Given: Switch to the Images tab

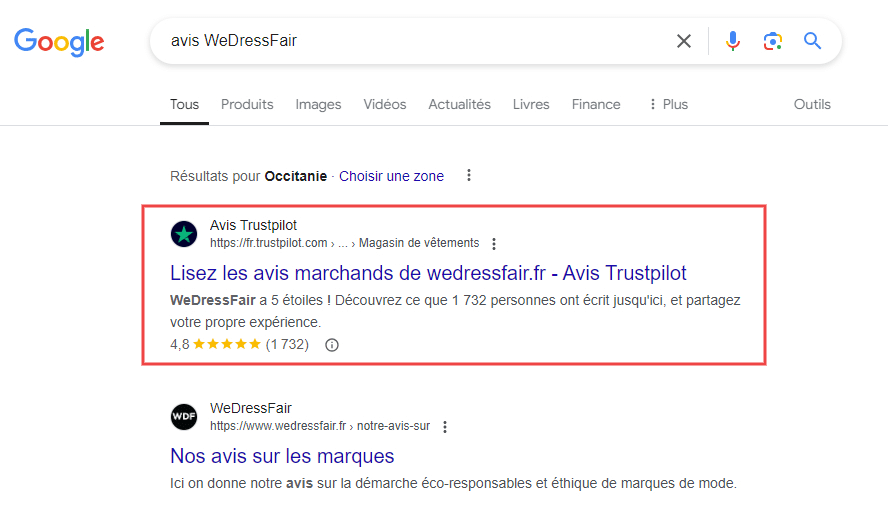Looking at the screenshot, I should (x=318, y=104).
